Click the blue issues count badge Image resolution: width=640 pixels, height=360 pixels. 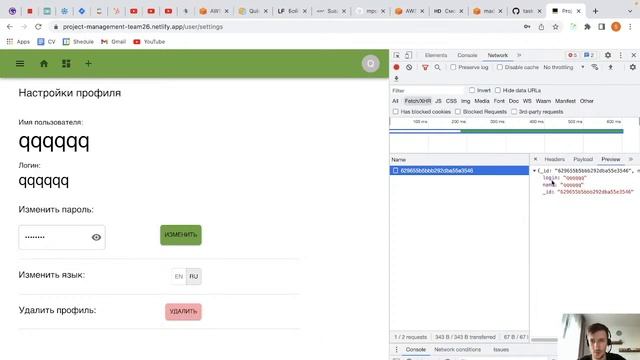589,55
